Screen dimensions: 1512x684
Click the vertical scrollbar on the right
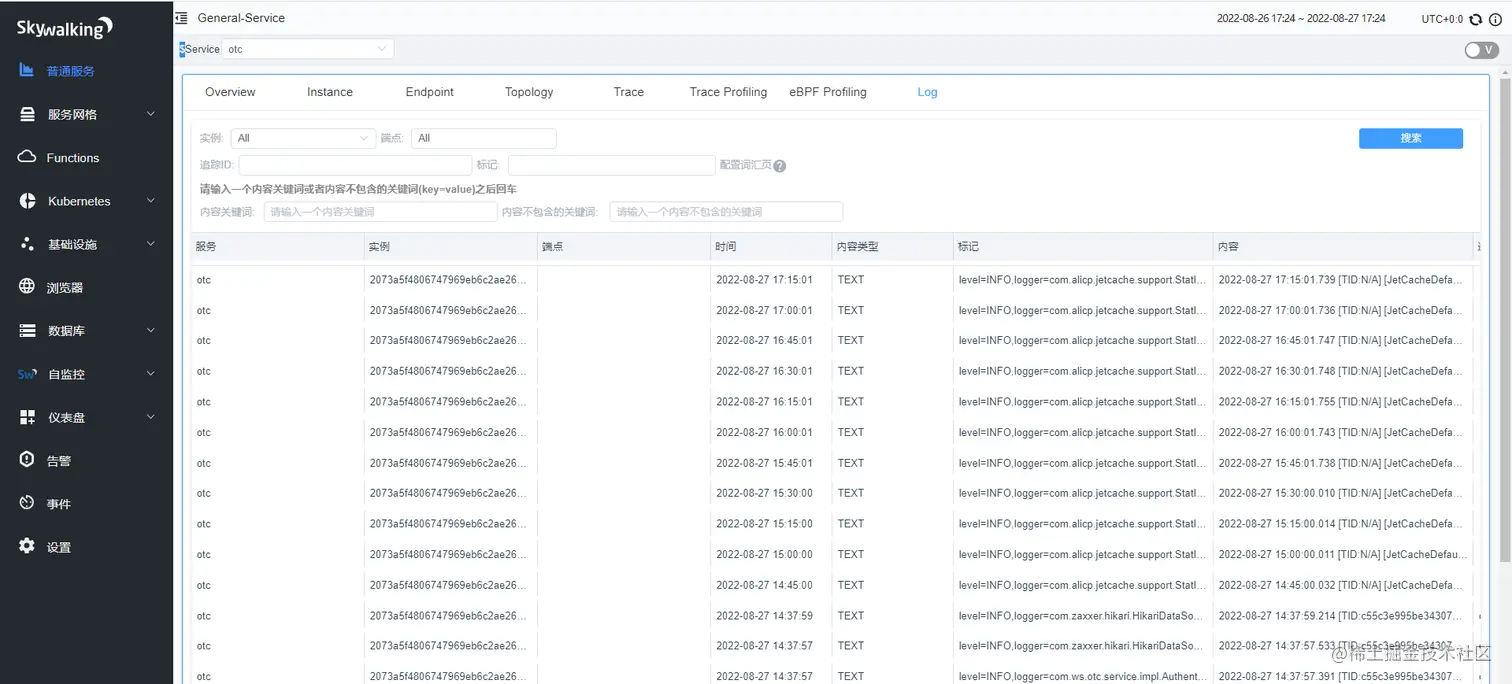click(x=1507, y=318)
